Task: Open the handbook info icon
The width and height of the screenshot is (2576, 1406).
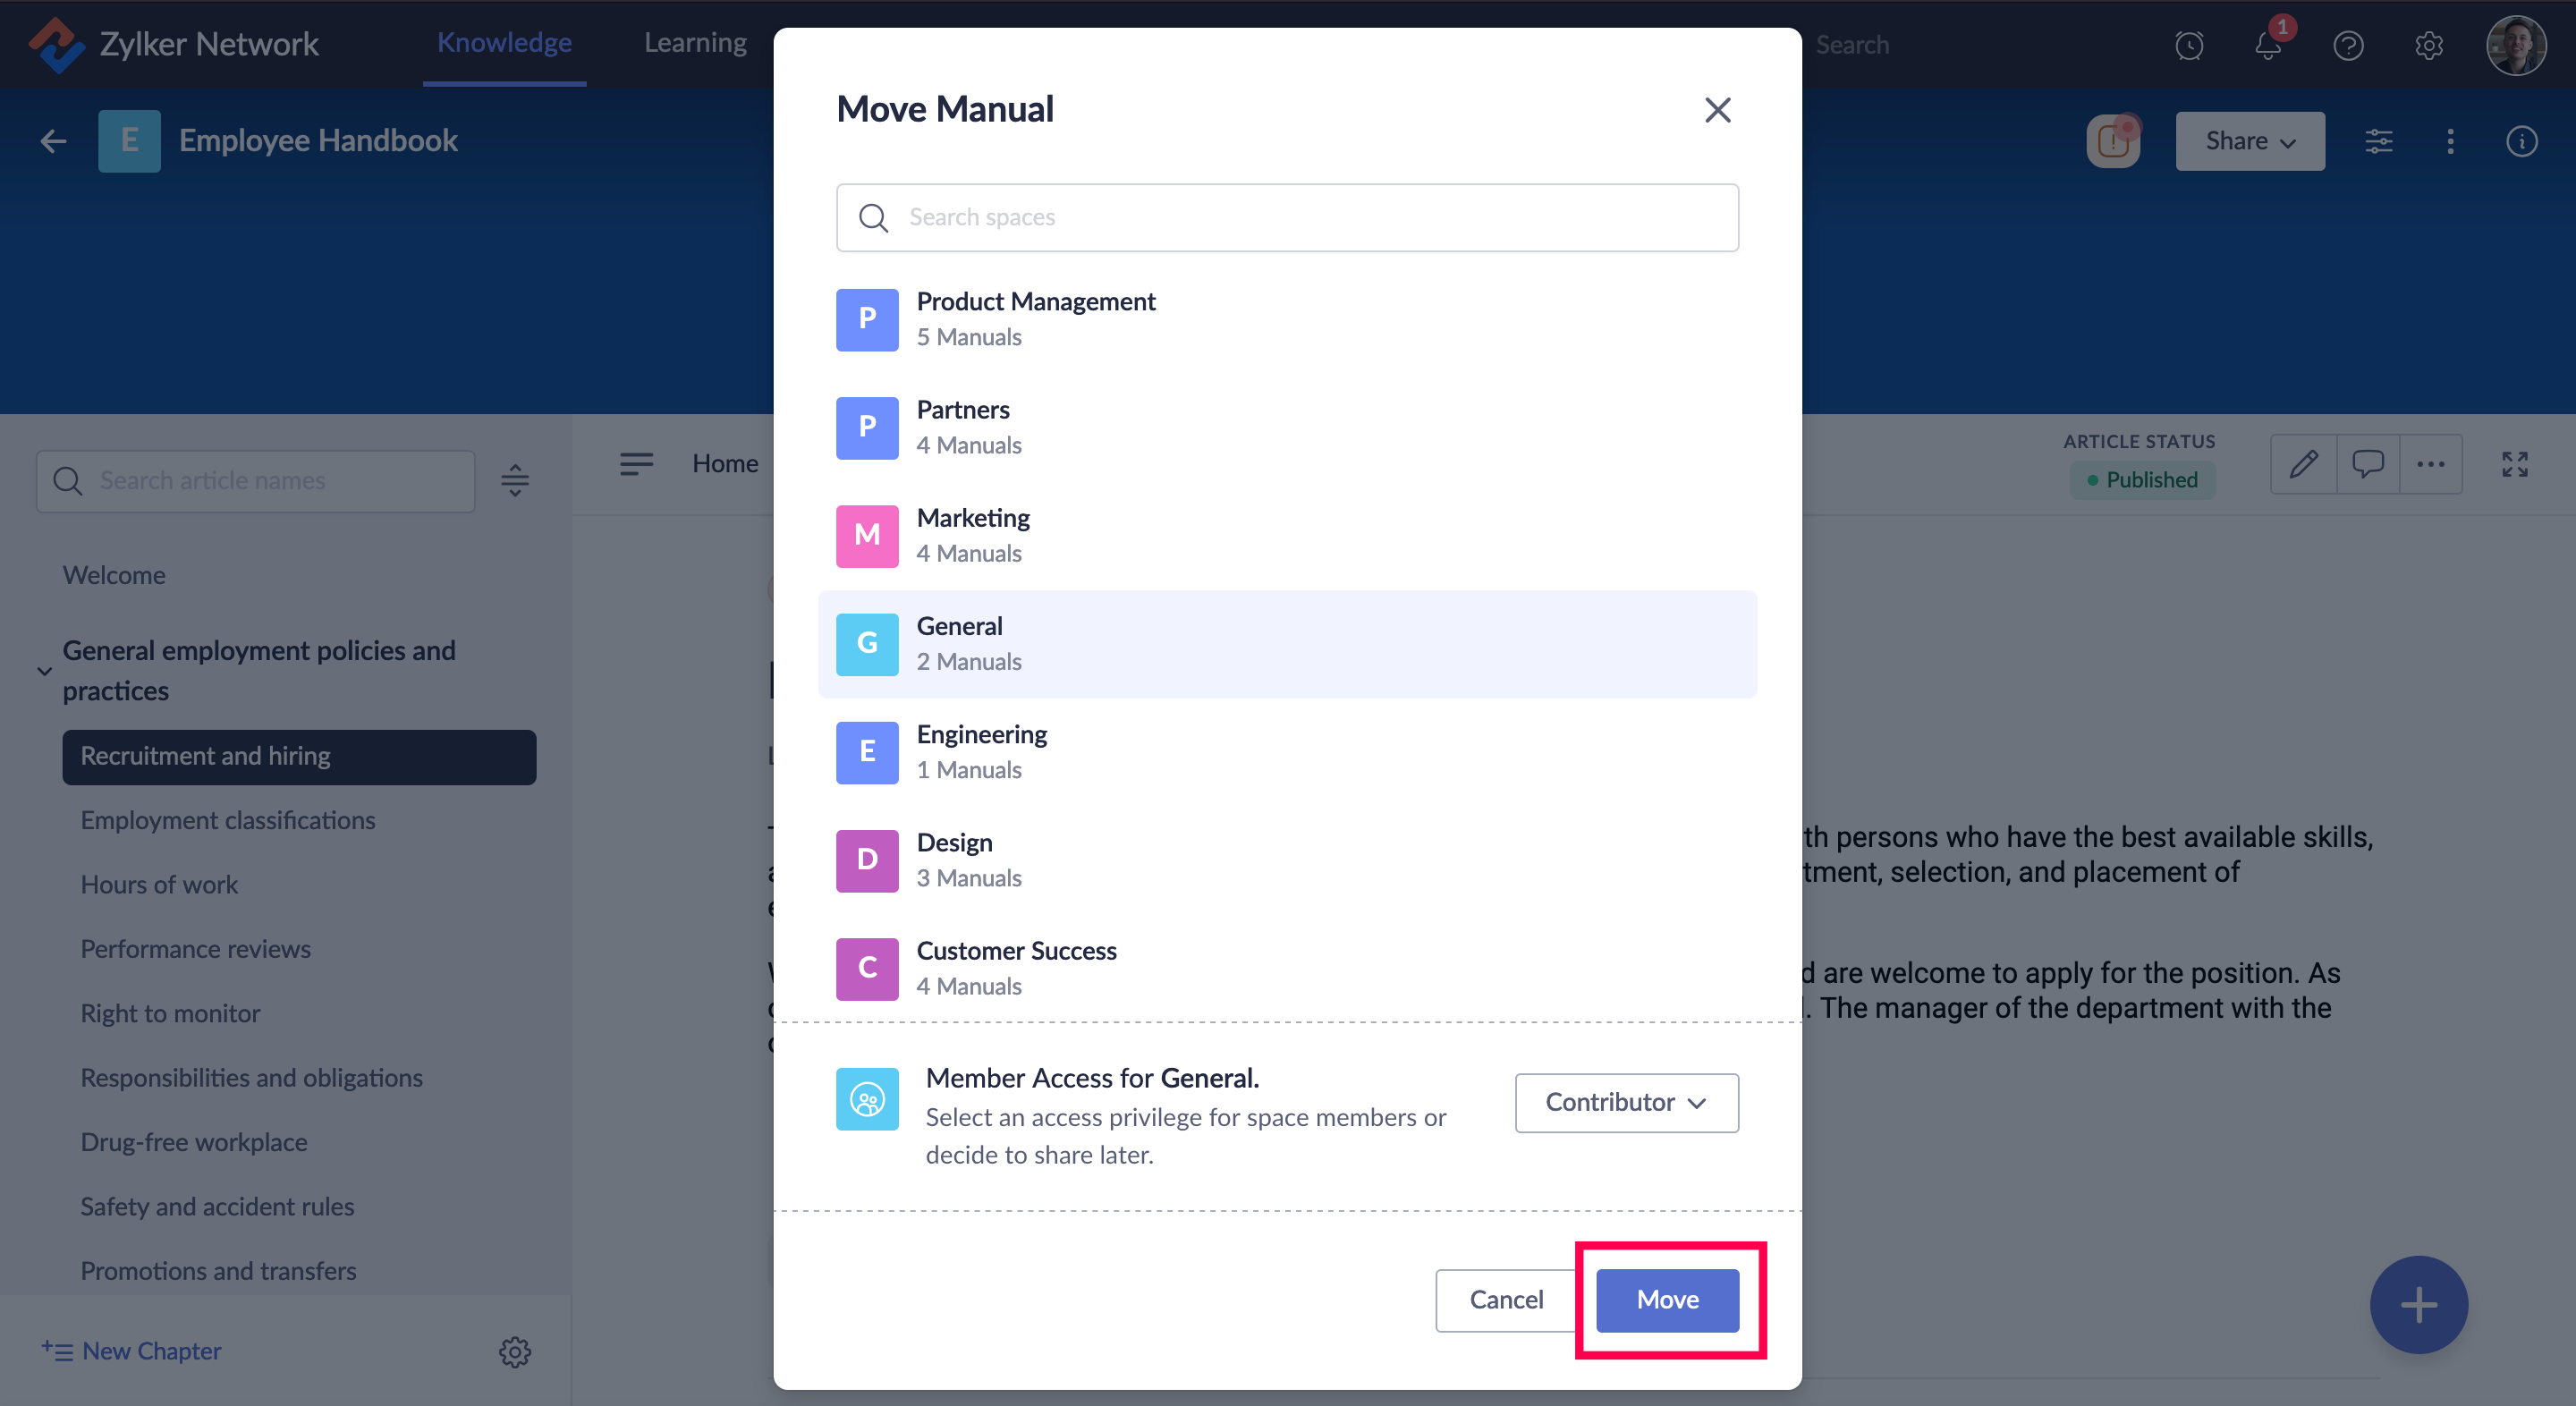Action: click(x=2521, y=141)
